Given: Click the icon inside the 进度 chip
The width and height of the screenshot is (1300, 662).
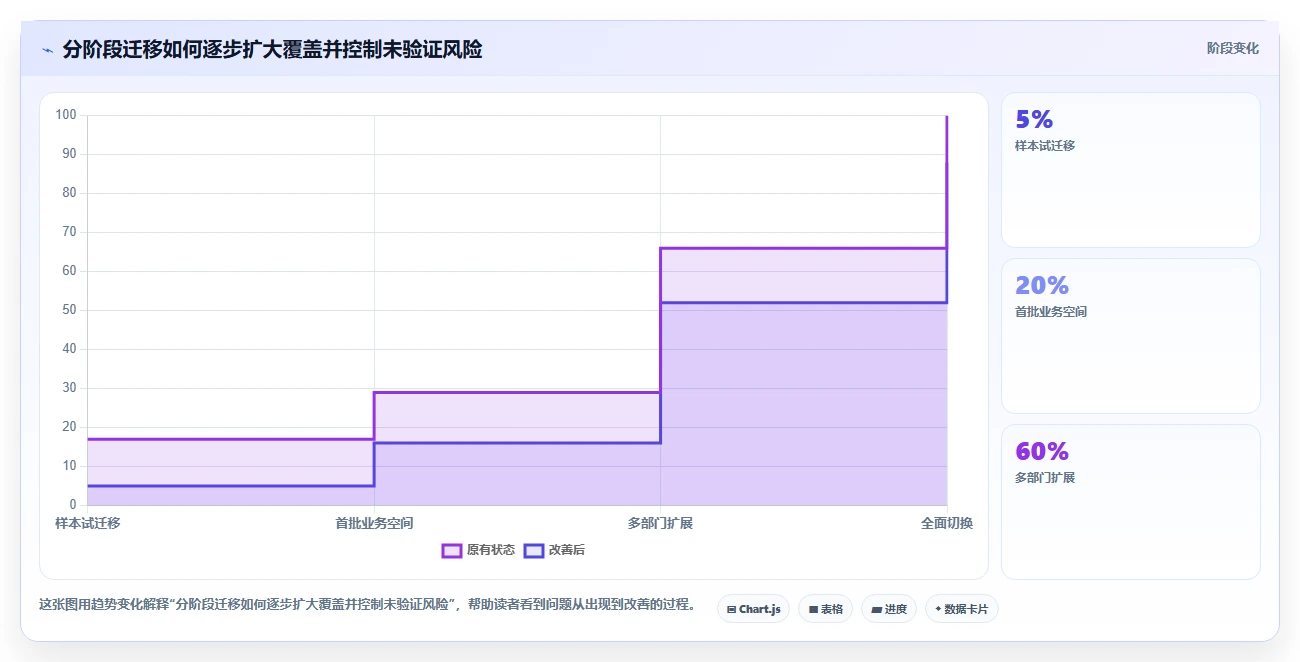Looking at the screenshot, I should [876, 609].
